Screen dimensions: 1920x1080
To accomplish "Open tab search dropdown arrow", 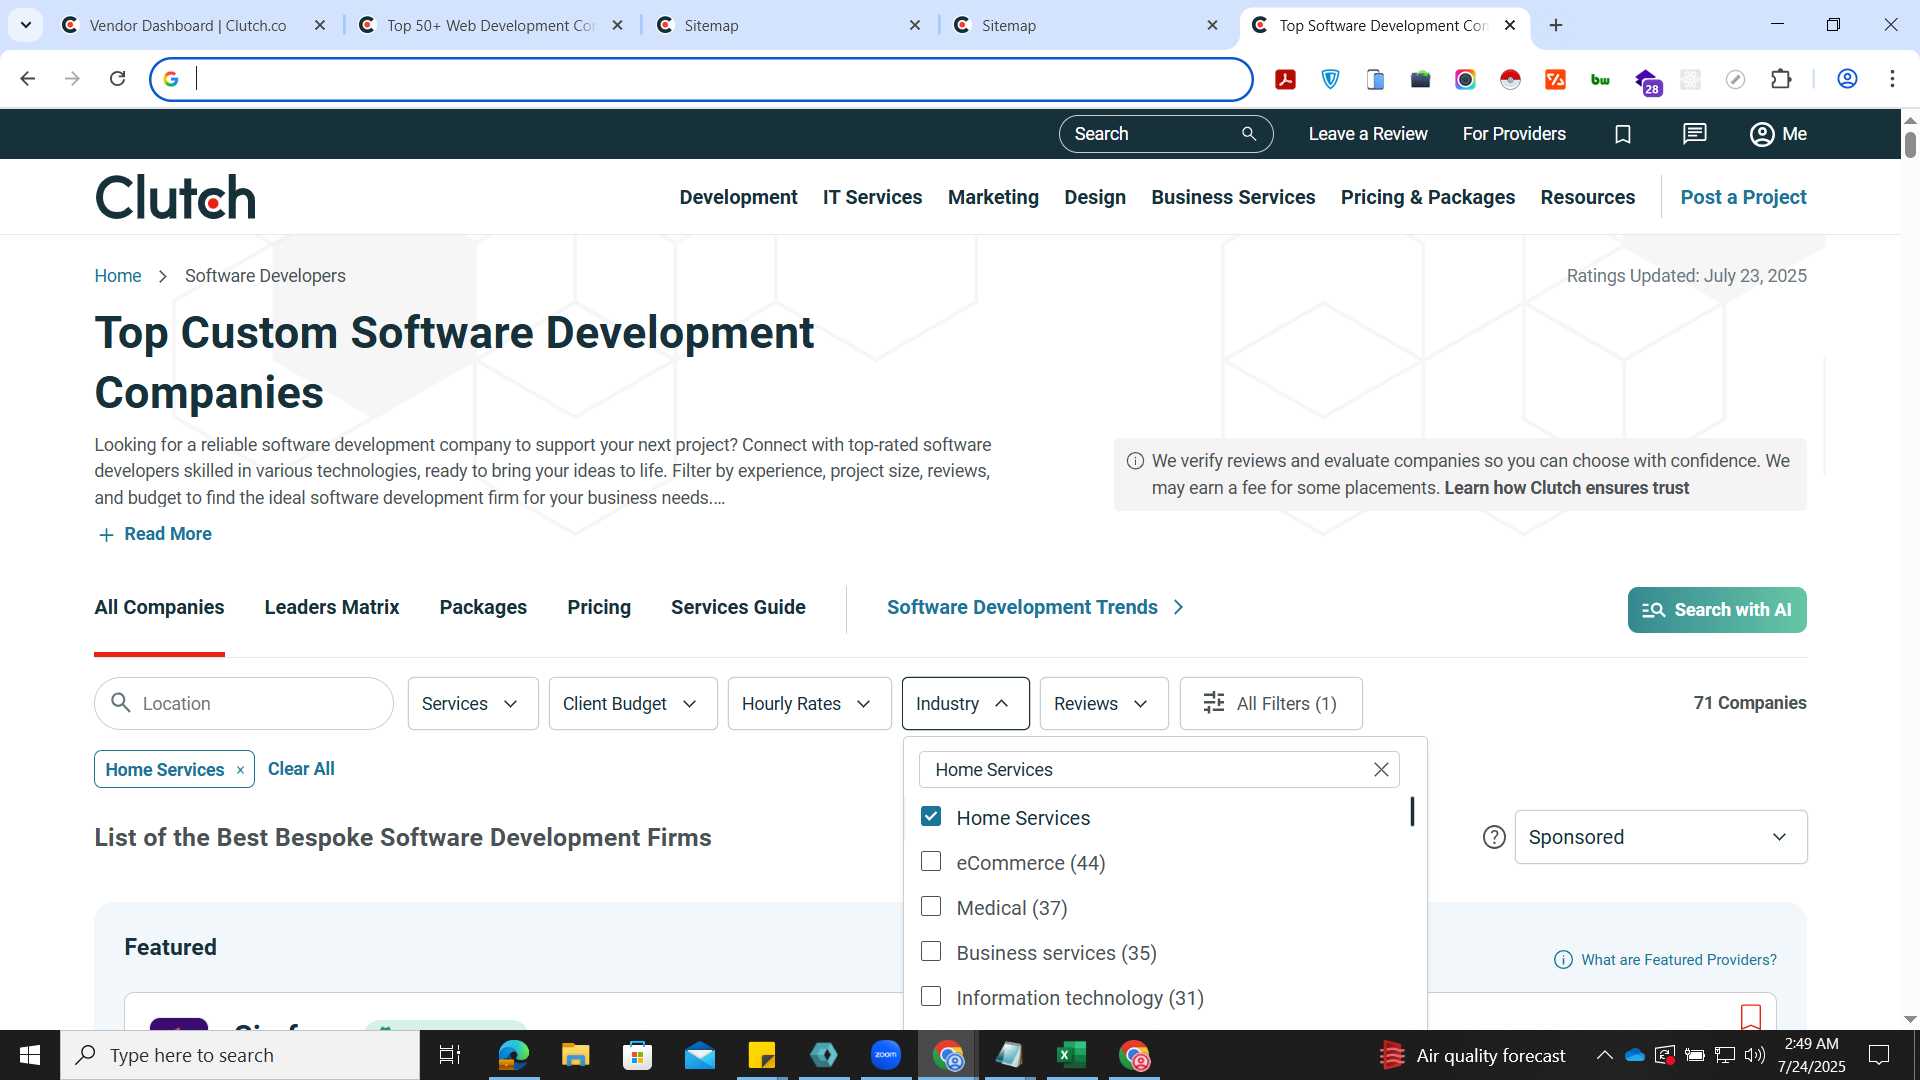I will click(26, 25).
